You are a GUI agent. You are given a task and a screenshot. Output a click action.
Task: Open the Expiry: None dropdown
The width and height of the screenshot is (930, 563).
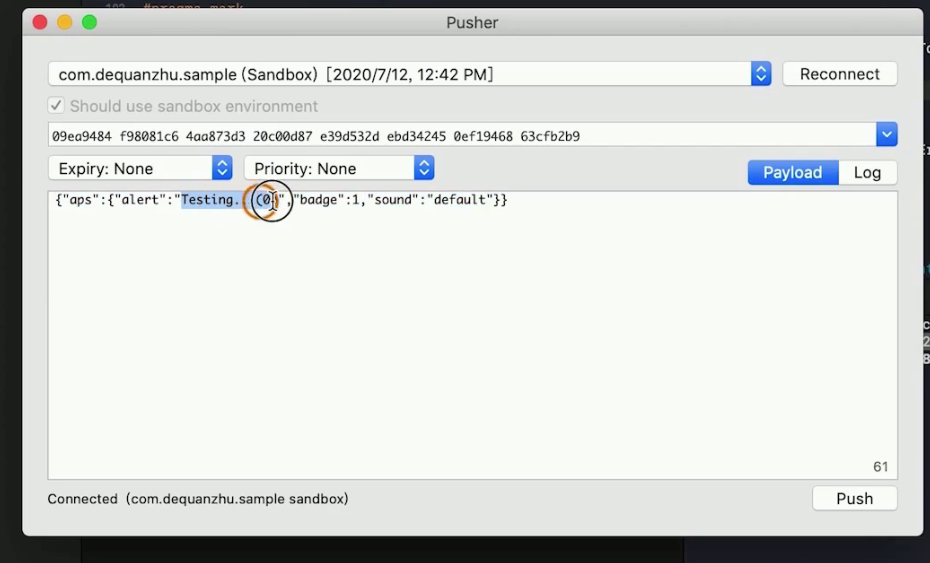point(140,168)
